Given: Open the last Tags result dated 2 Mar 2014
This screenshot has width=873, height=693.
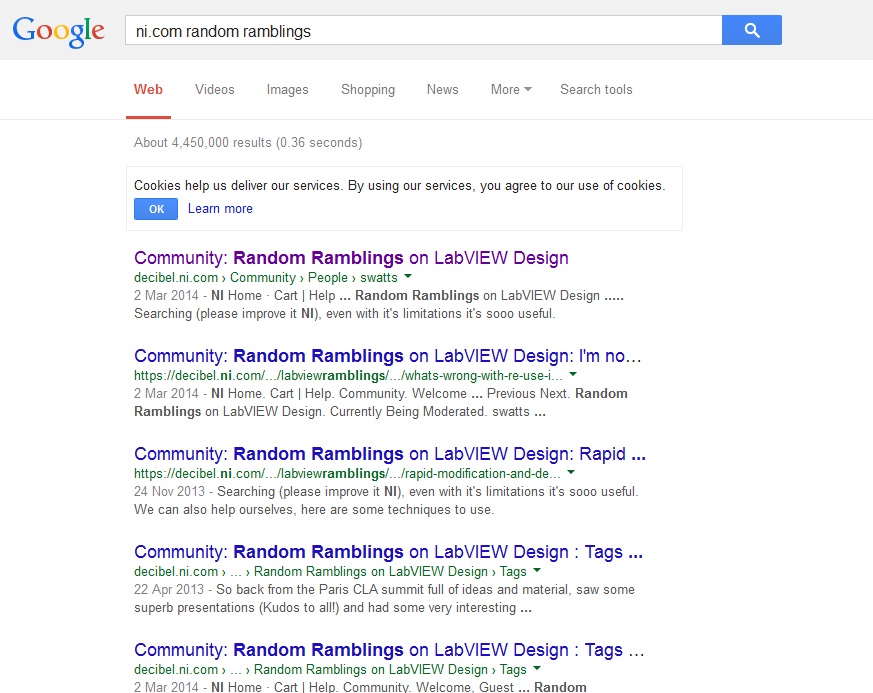Looking at the screenshot, I should tap(389, 650).
